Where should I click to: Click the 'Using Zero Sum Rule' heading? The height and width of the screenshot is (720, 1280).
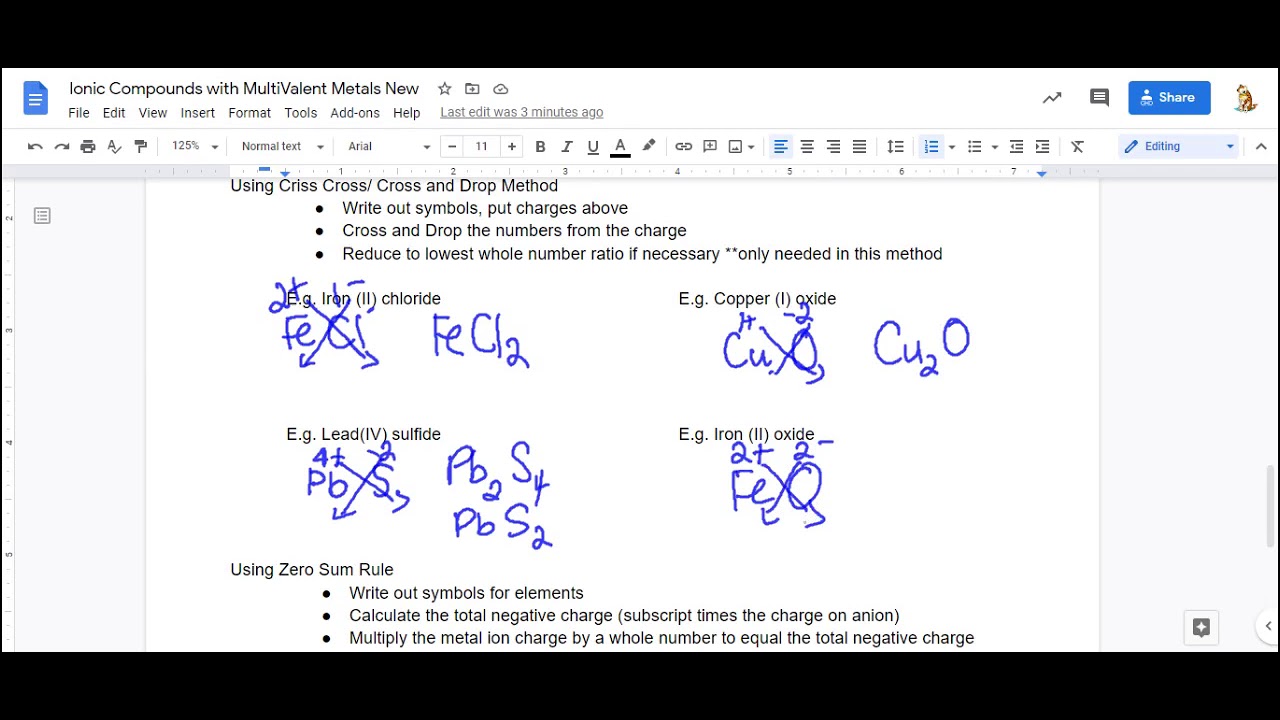click(x=312, y=570)
